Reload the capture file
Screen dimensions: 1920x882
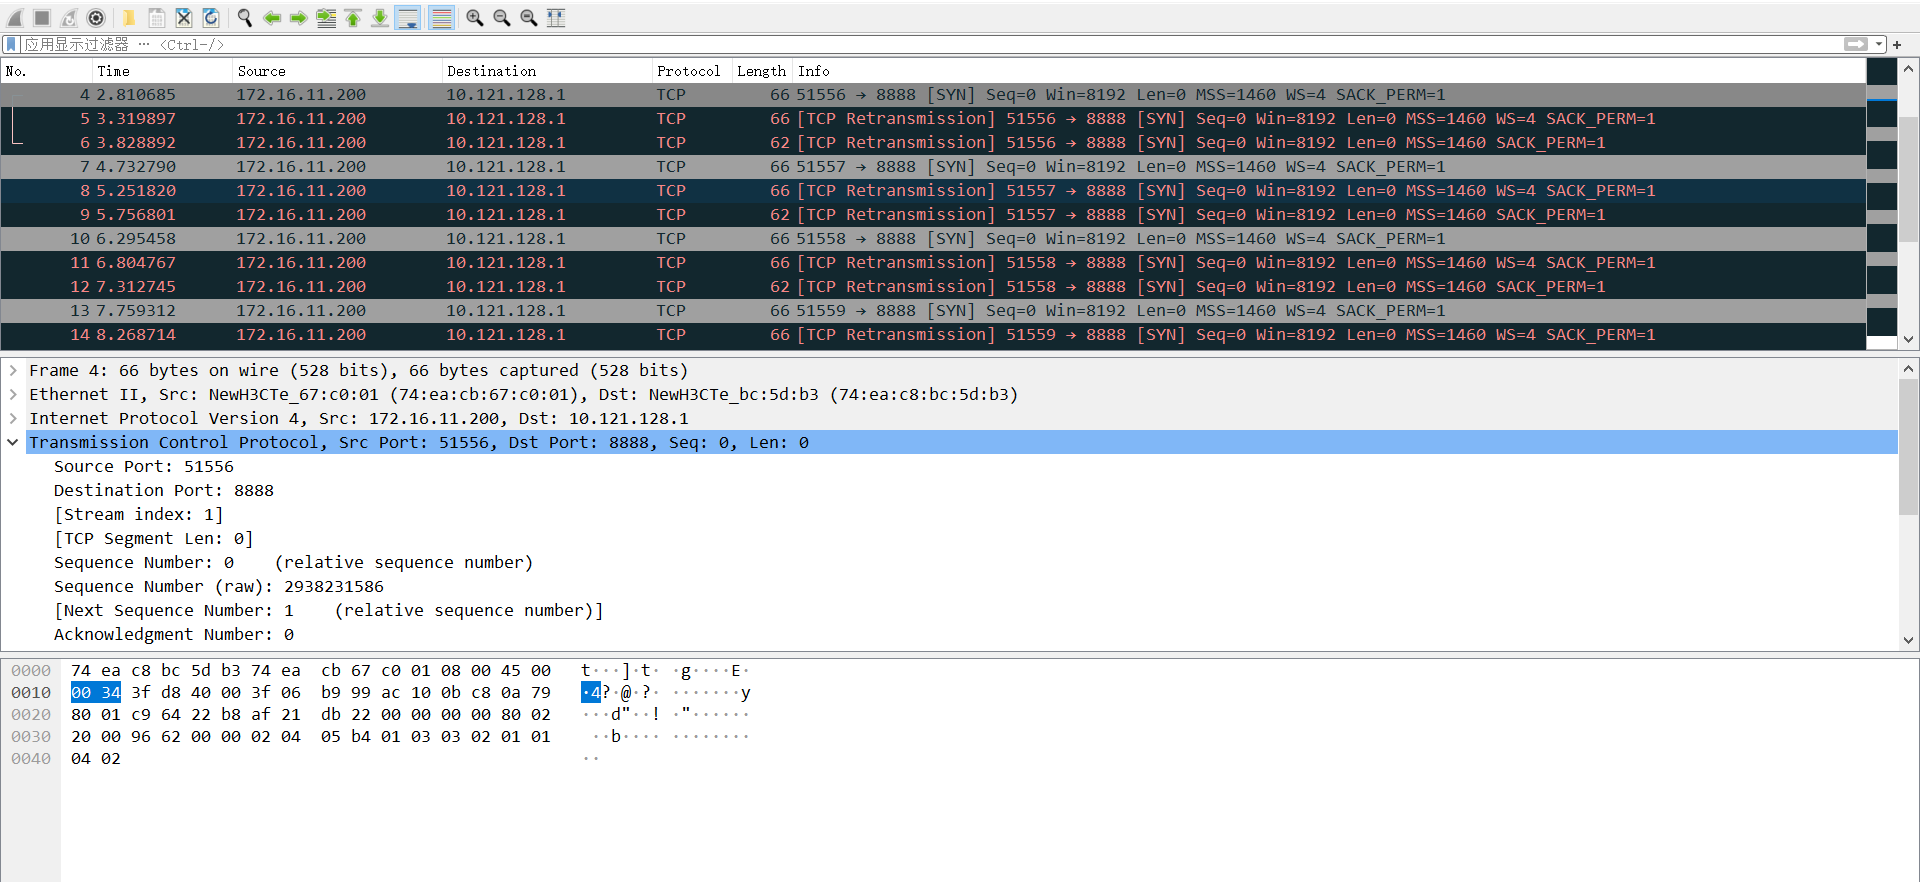click(211, 18)
